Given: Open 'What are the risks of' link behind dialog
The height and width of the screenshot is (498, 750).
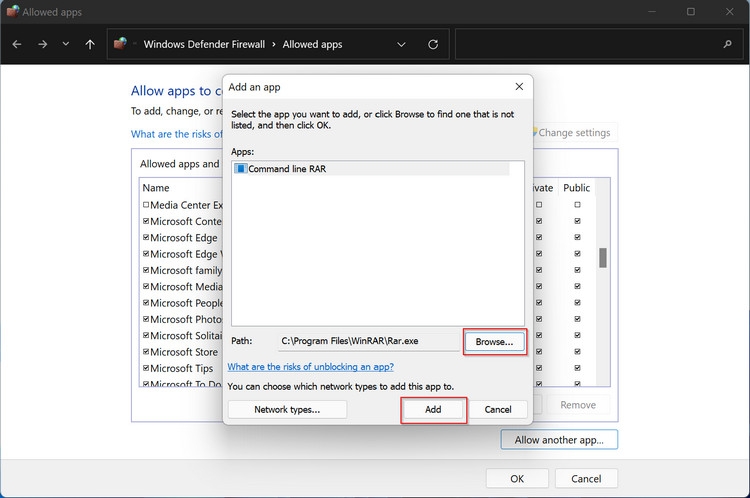Looking at the screenshot, I should point(177,134).
